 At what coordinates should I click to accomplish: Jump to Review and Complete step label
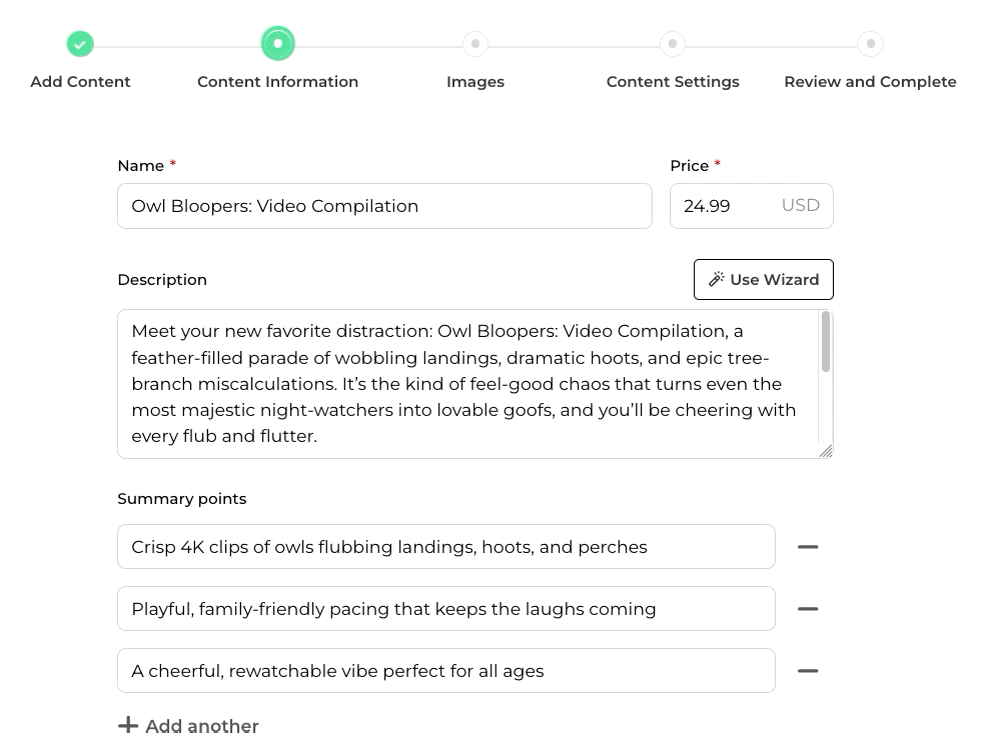(x=870, y=82)
